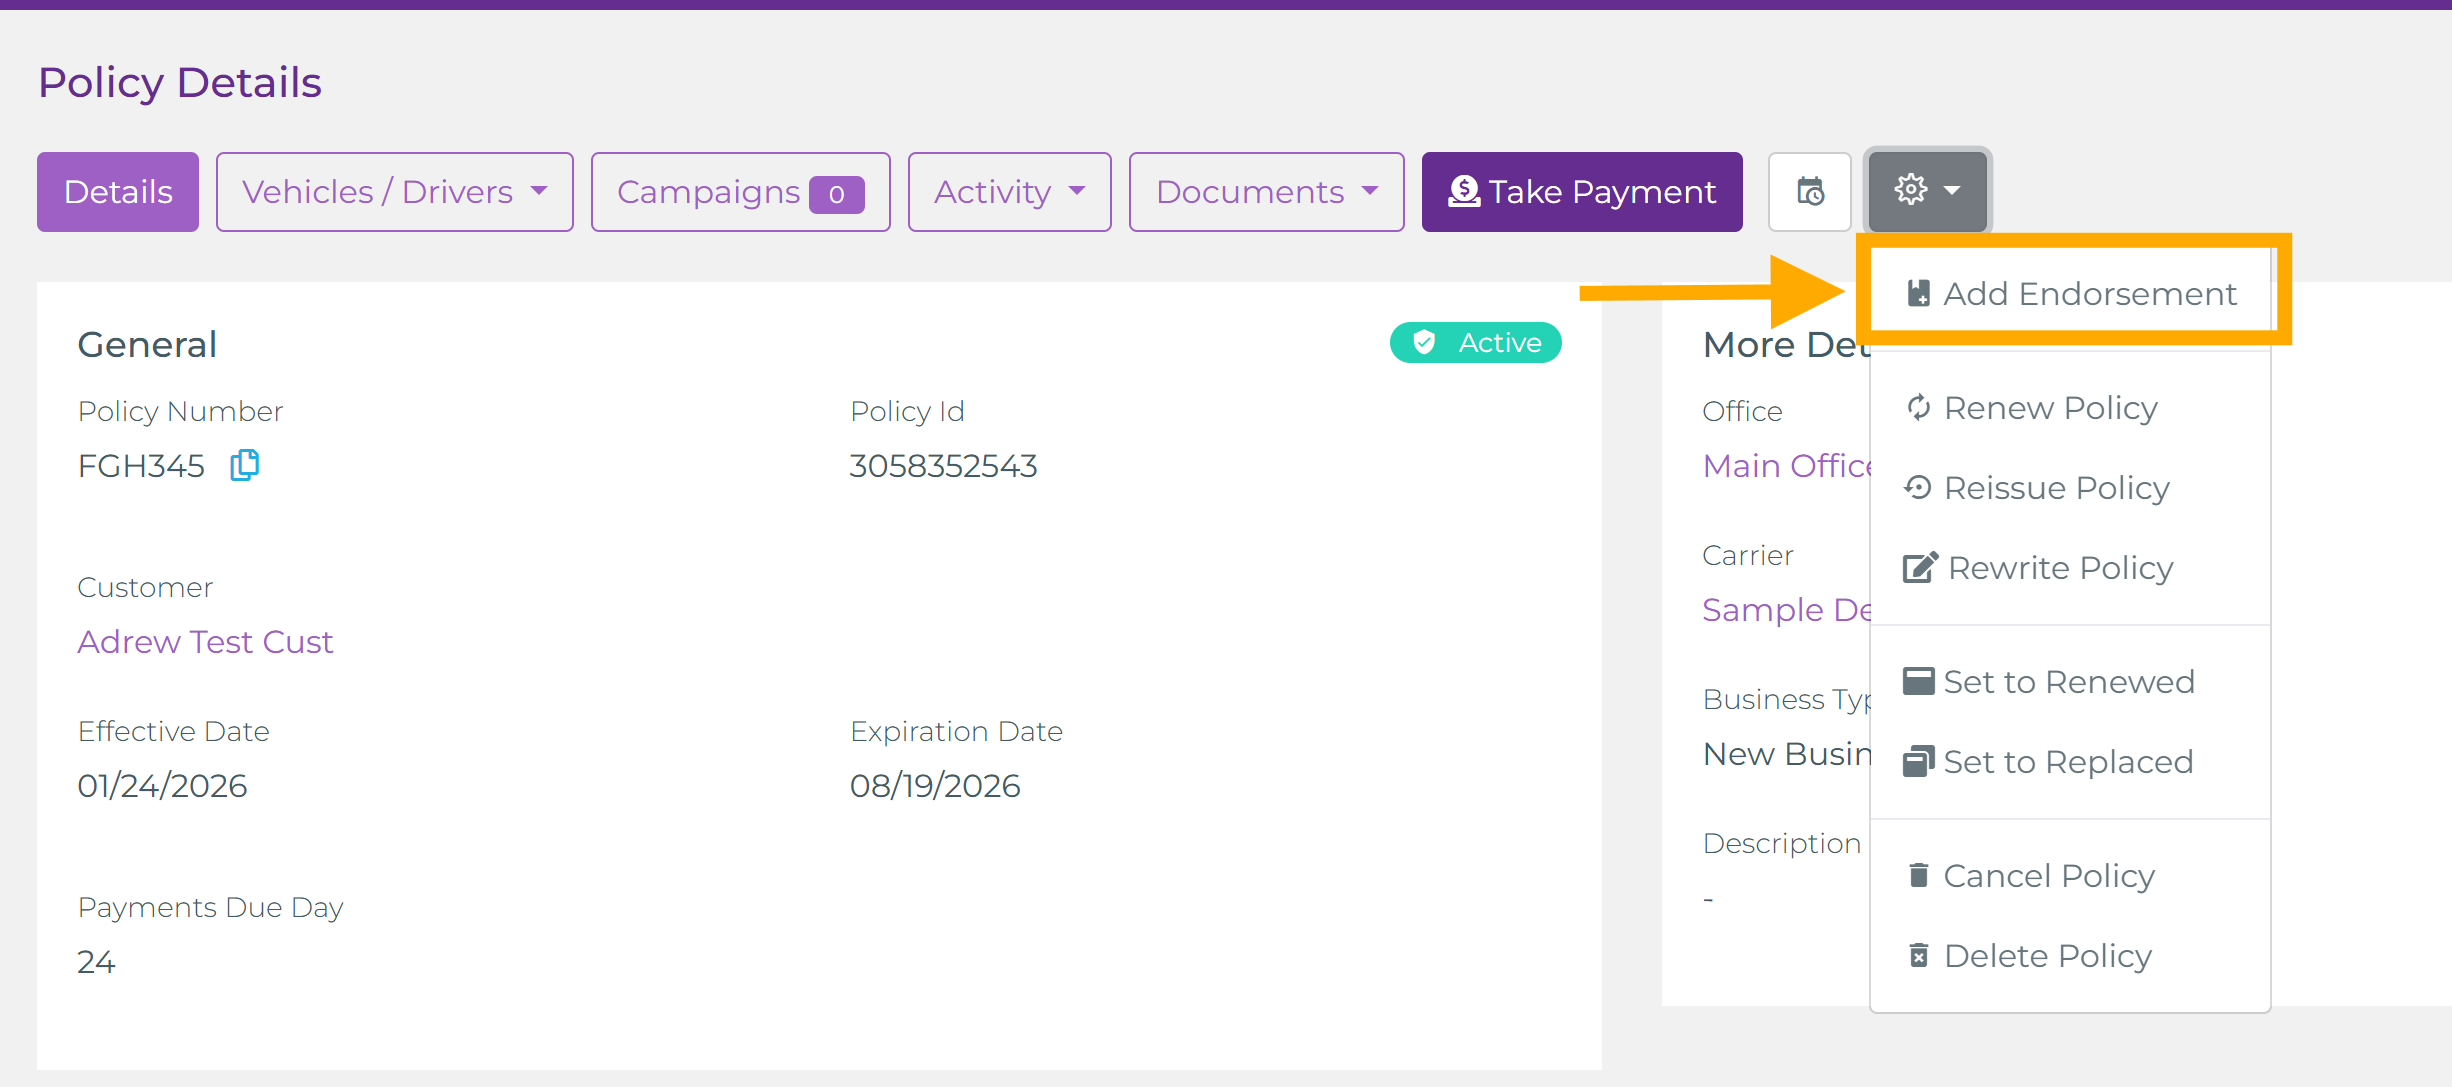Click the Set to Renewed icon
2452x1087 pixels.
[x=1918, y=682]
